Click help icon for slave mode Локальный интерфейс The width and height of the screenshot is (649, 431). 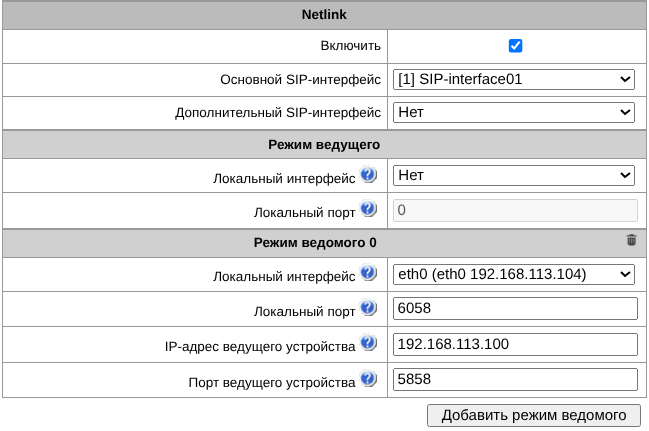click(x=368, y=274)
